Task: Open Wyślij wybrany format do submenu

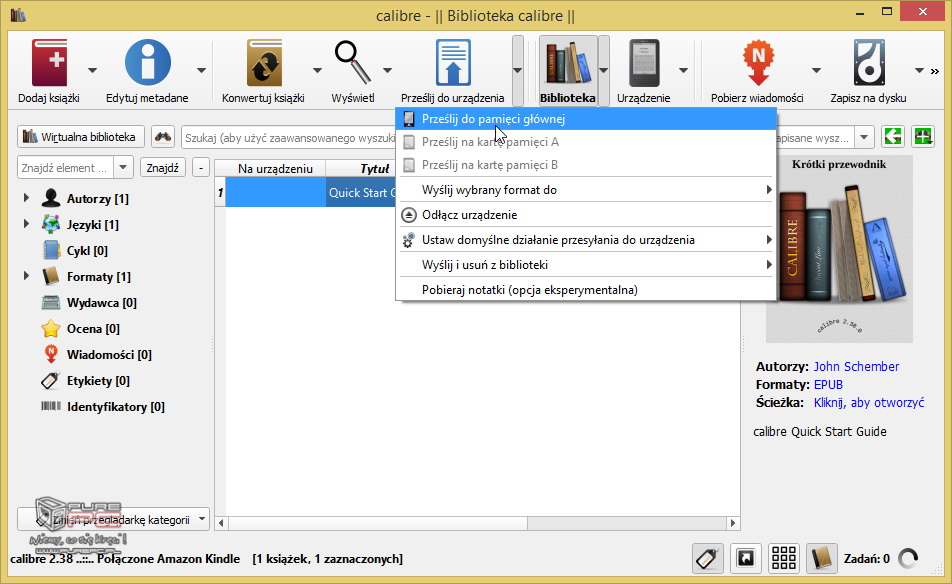Action: 586,190
